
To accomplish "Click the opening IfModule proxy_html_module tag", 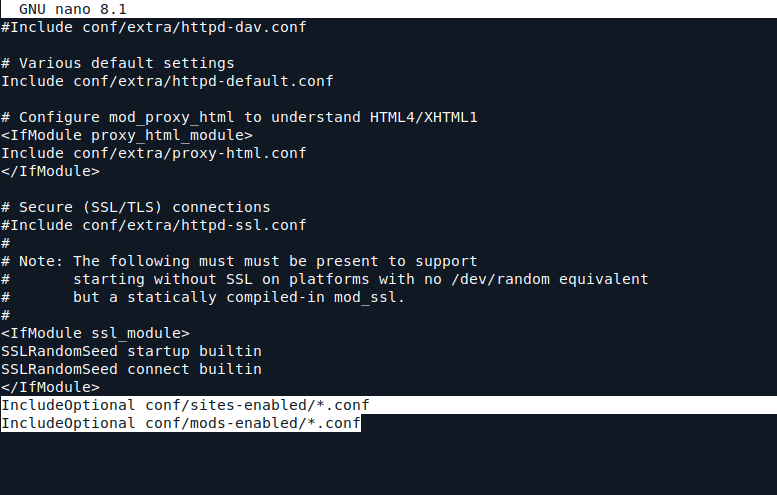I will point(126,135).
